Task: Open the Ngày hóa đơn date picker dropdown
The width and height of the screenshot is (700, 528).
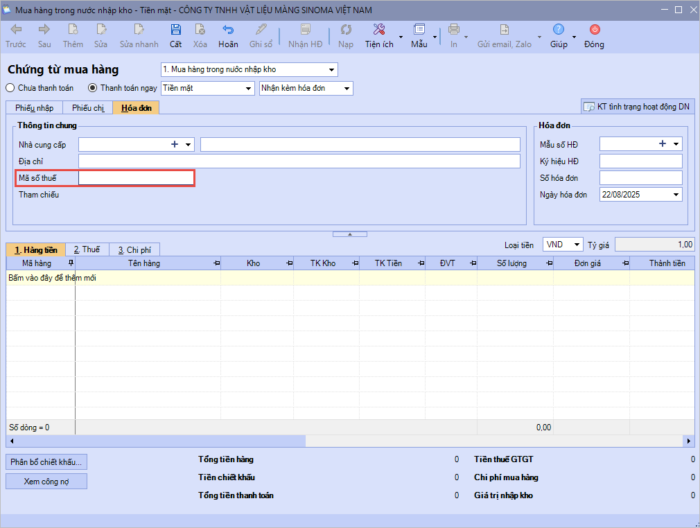Action: click(676, 194)
